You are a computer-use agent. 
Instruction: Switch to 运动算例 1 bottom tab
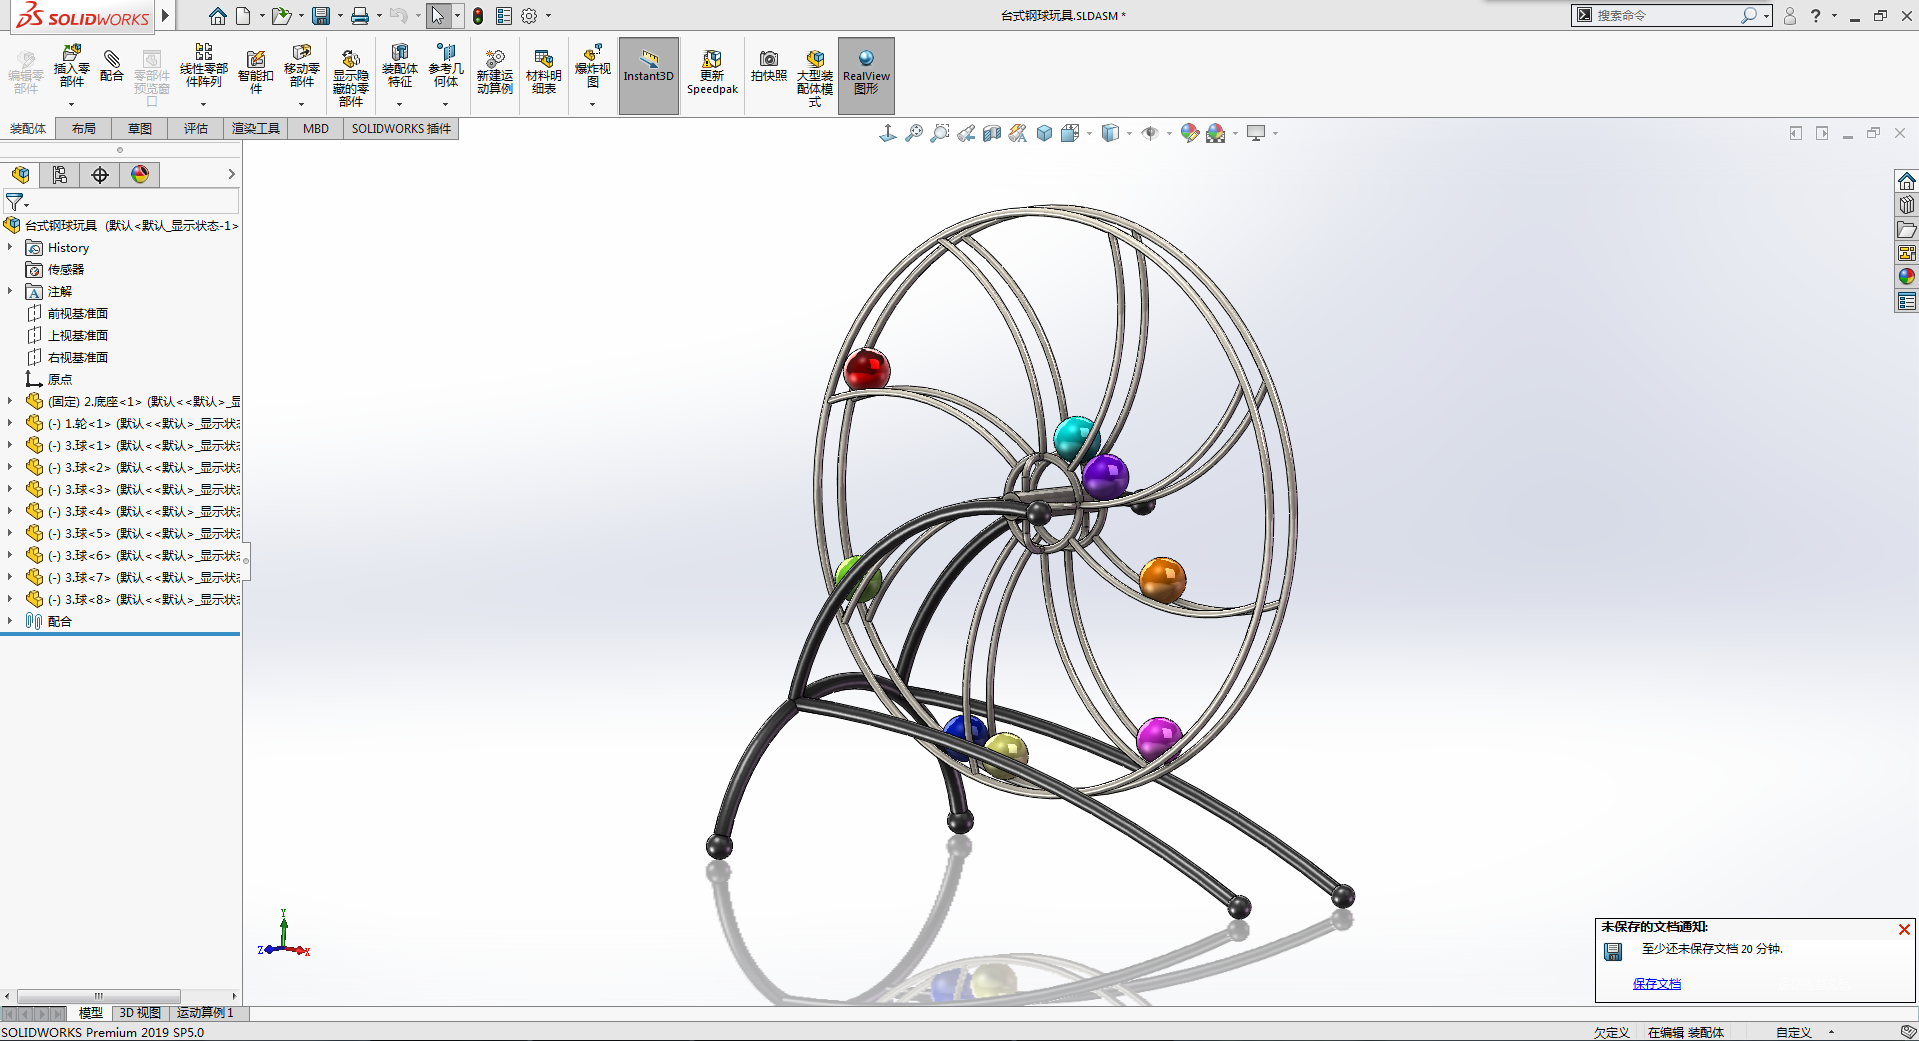pyautogui.click(x=205, y=1013)
